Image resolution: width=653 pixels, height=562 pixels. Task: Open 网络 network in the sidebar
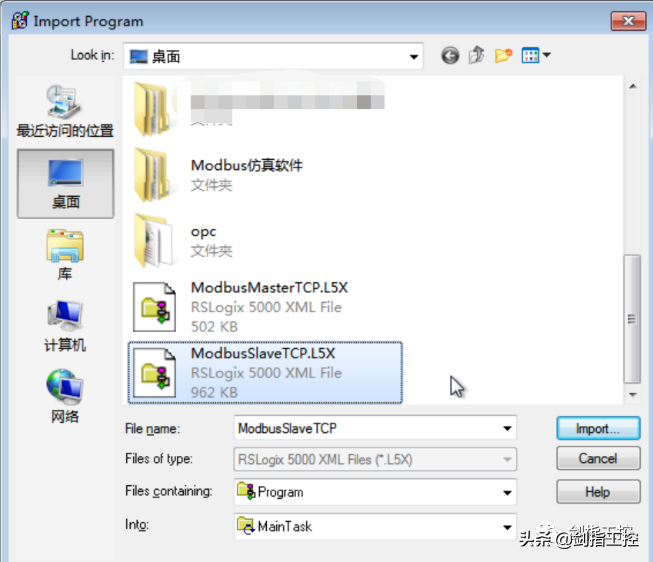pyautogui.click(x=65, y=396)
